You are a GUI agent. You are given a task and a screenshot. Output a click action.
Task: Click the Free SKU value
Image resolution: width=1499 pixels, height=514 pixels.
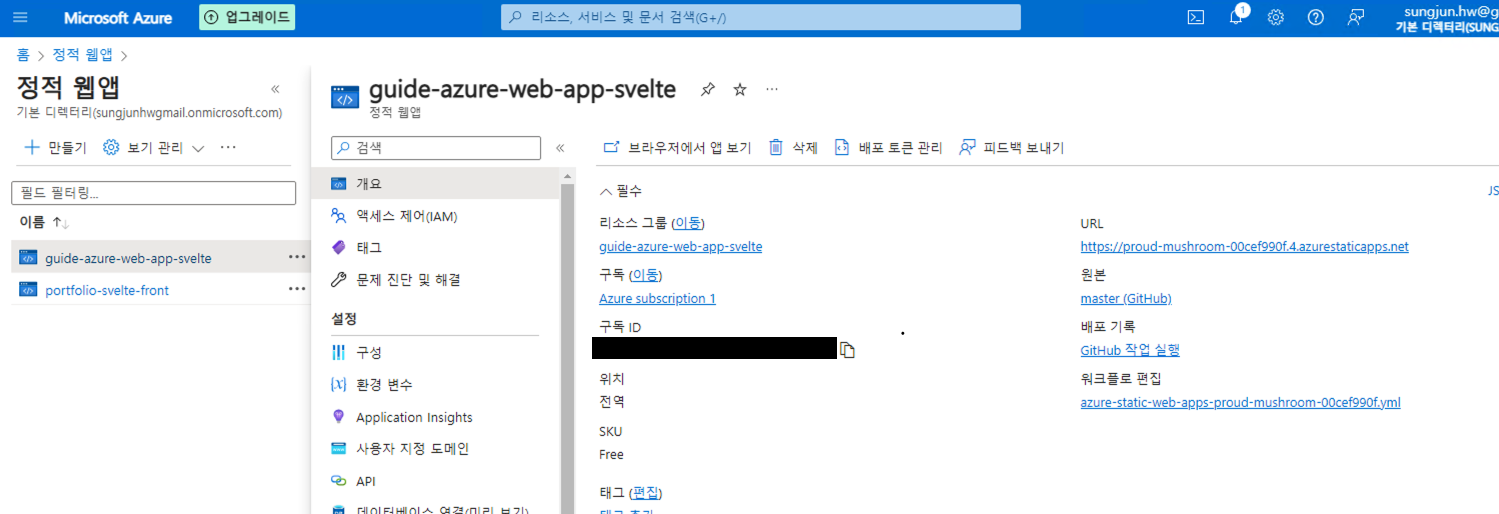point(611,454)
